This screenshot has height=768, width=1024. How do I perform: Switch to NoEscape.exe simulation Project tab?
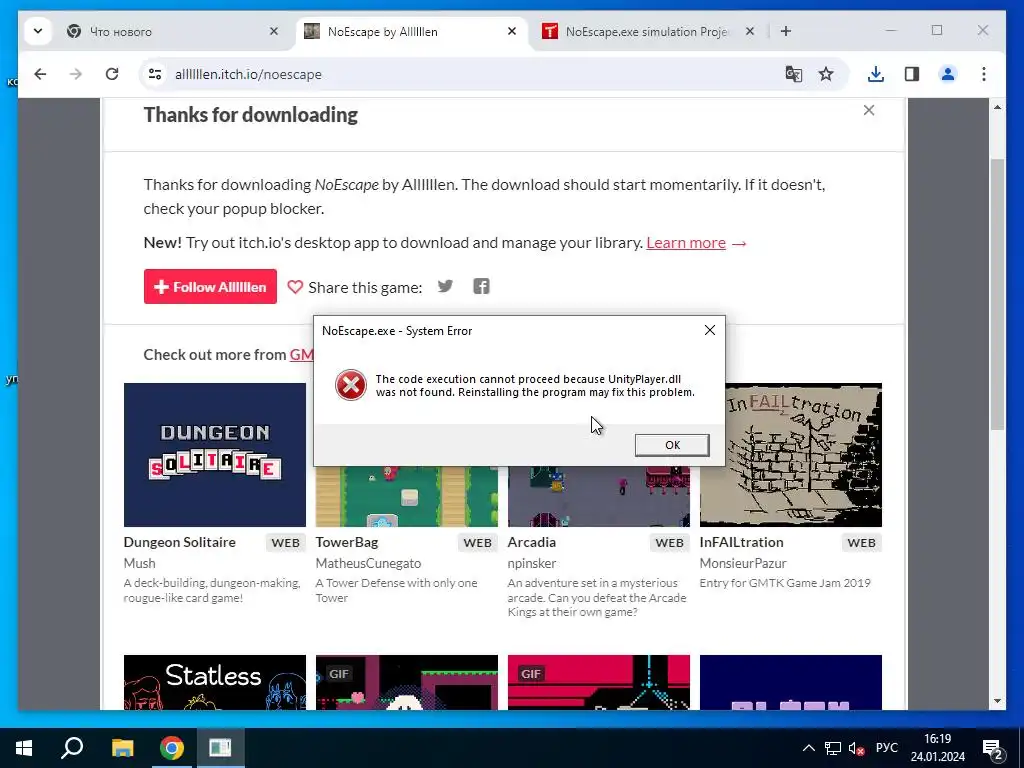tap(647, 31)
